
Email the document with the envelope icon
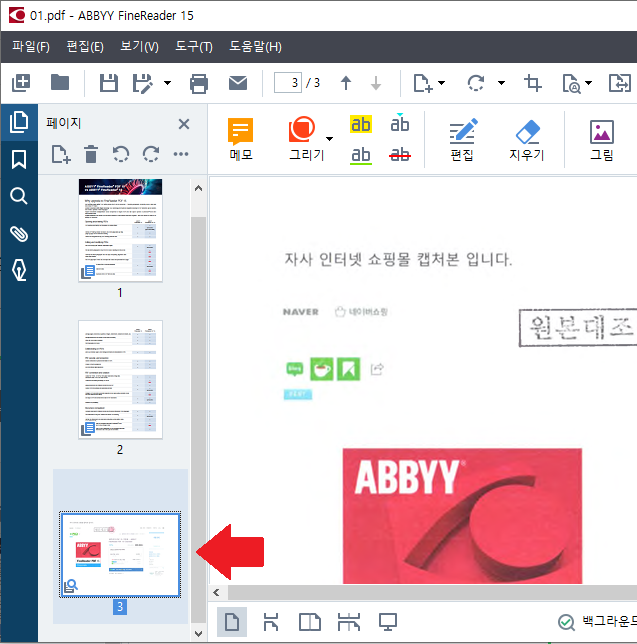238,83
